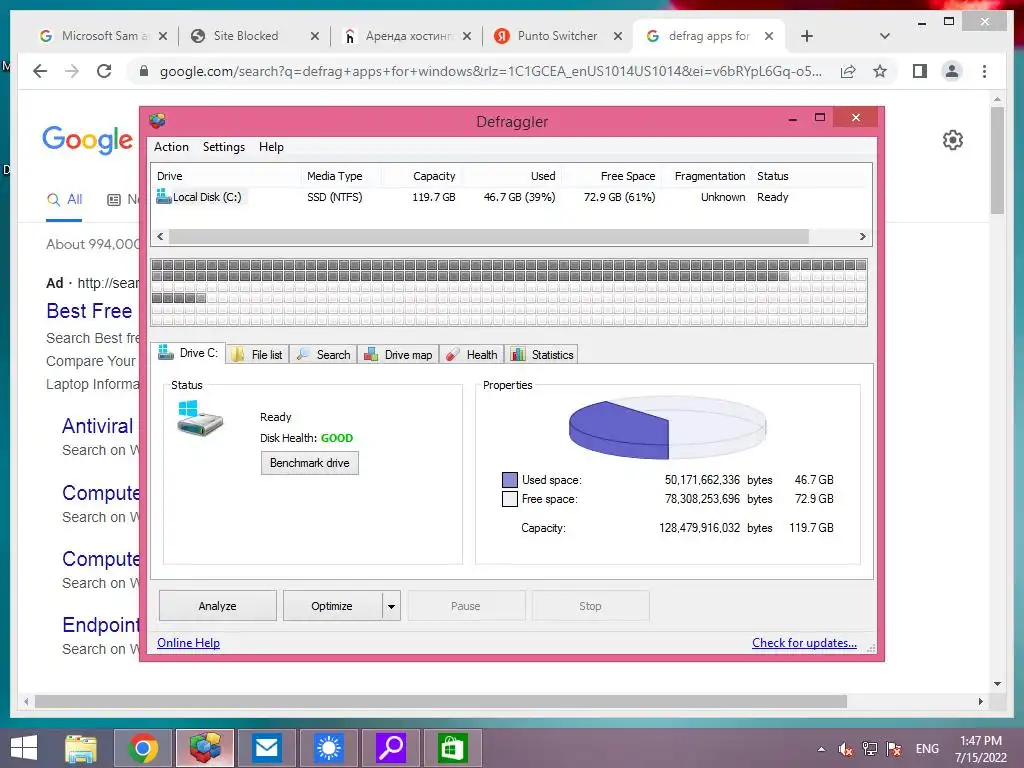
Task: Open a new Chrome tab
Action: click(x=807, y=36)
